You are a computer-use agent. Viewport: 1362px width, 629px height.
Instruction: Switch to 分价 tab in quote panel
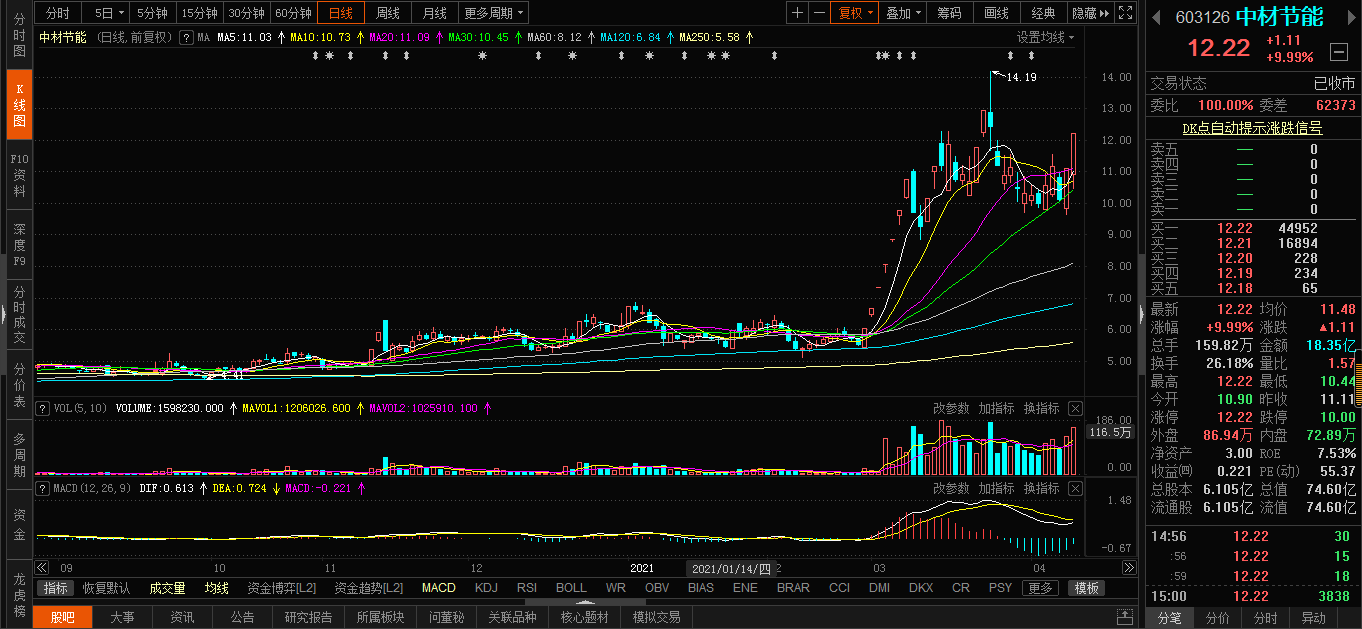click(x=1217, y=618)
